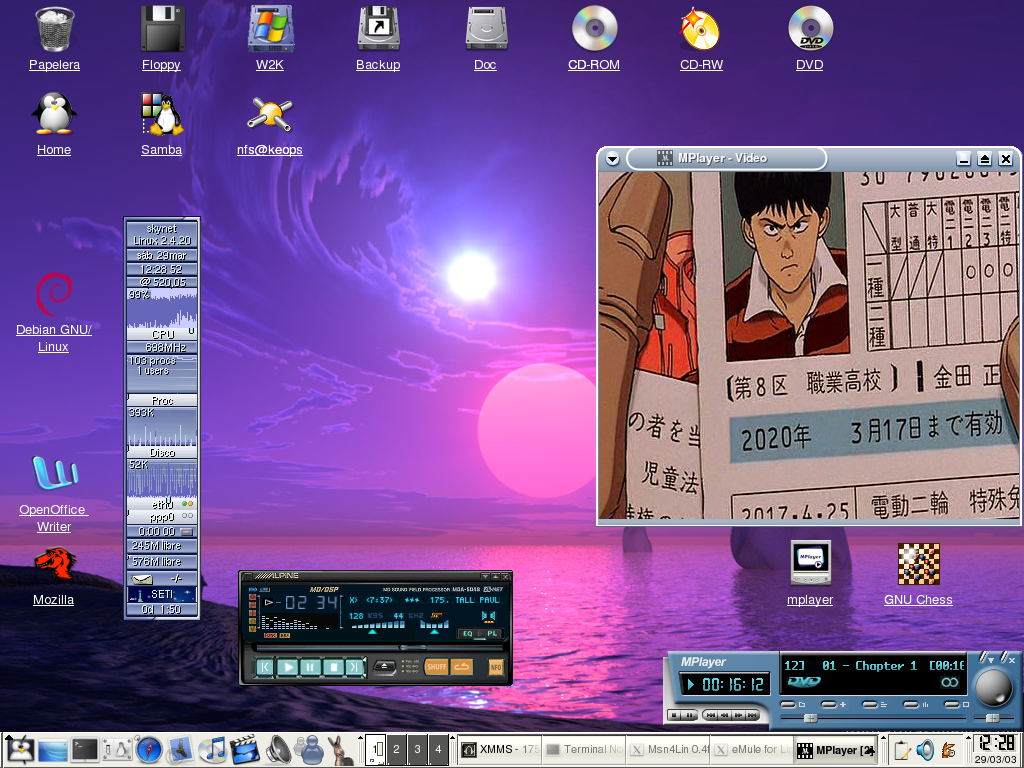Click MPlayer equalizer bars button

point(910,705)
